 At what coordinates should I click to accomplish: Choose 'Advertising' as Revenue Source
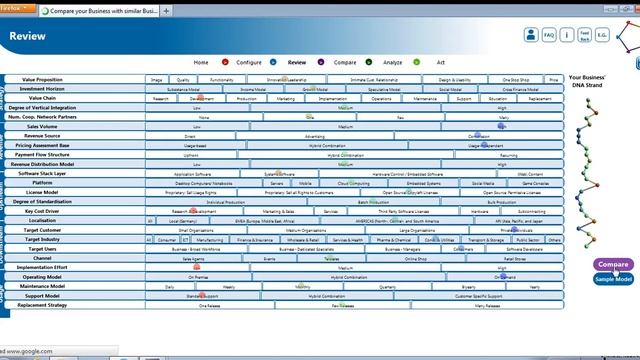coord(315,136)
